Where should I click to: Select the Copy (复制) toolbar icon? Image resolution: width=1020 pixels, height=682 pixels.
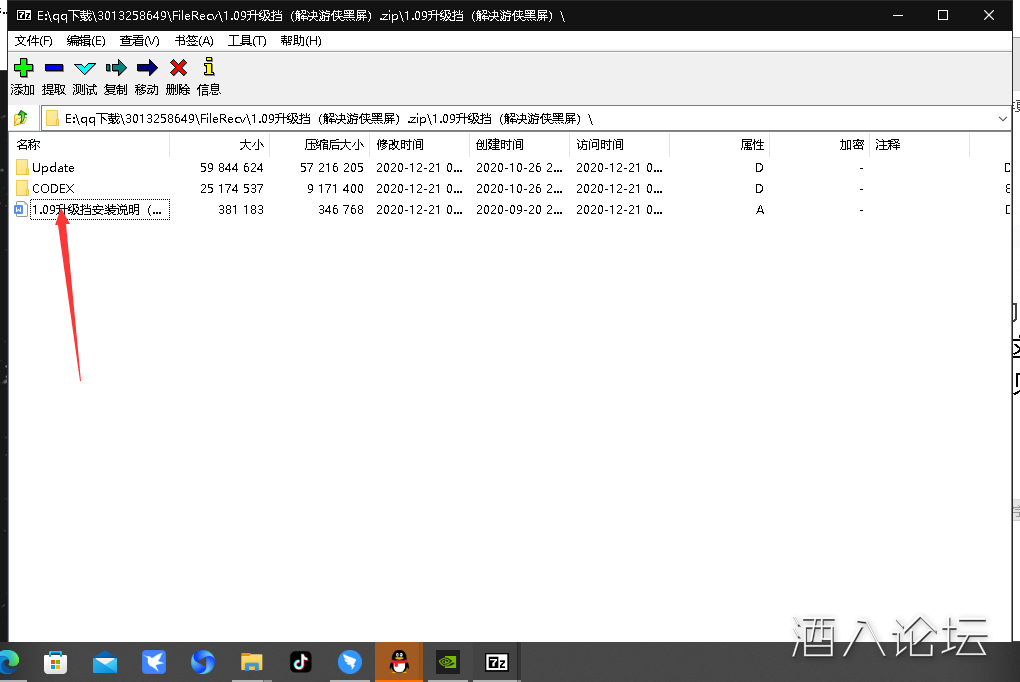(x=116, y=68)
